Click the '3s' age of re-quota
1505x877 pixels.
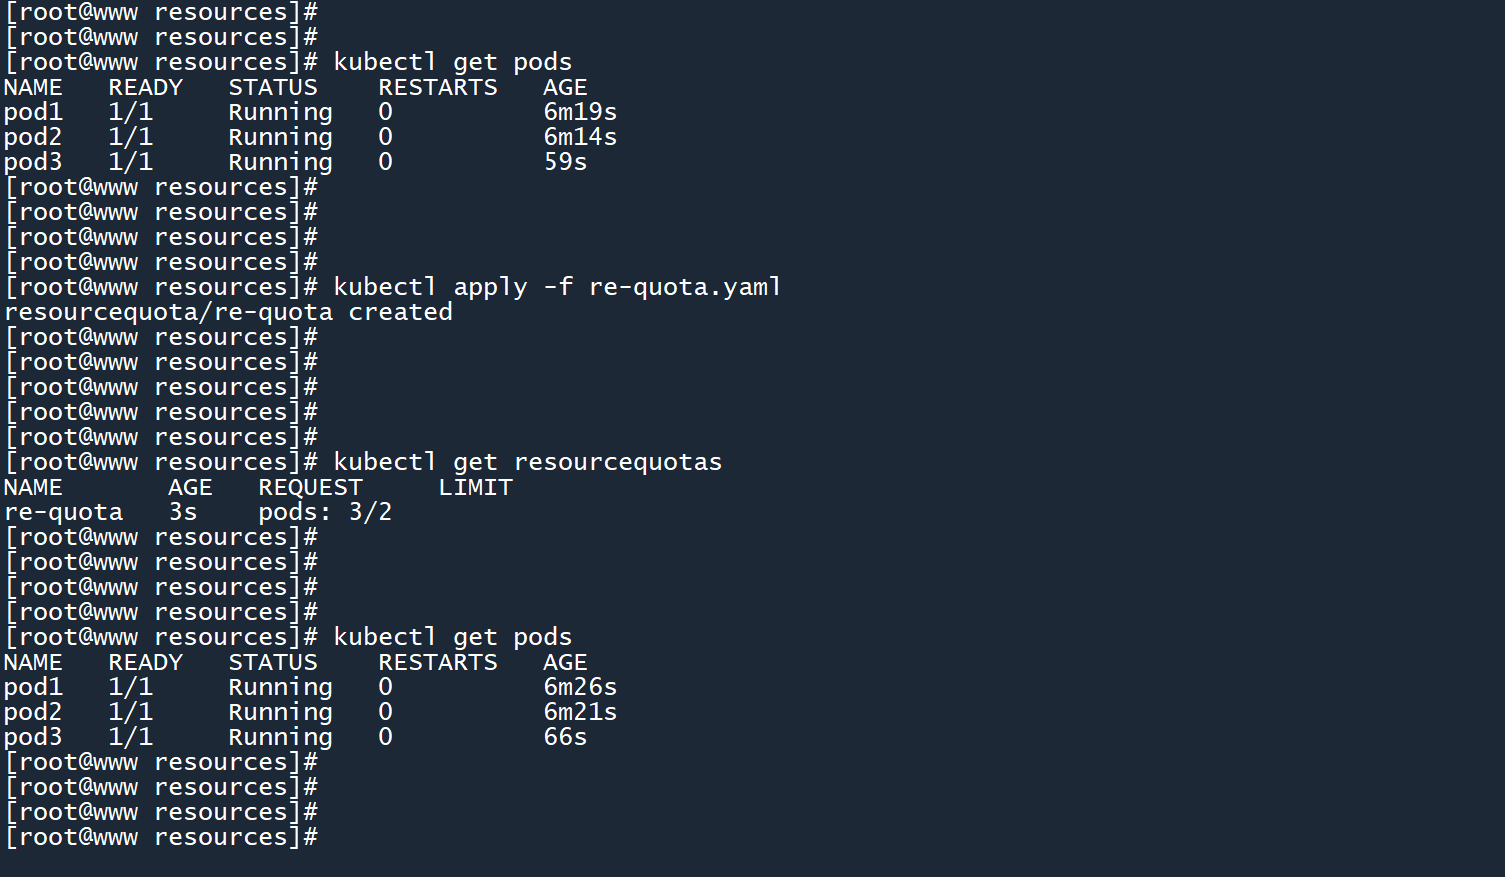183,512
